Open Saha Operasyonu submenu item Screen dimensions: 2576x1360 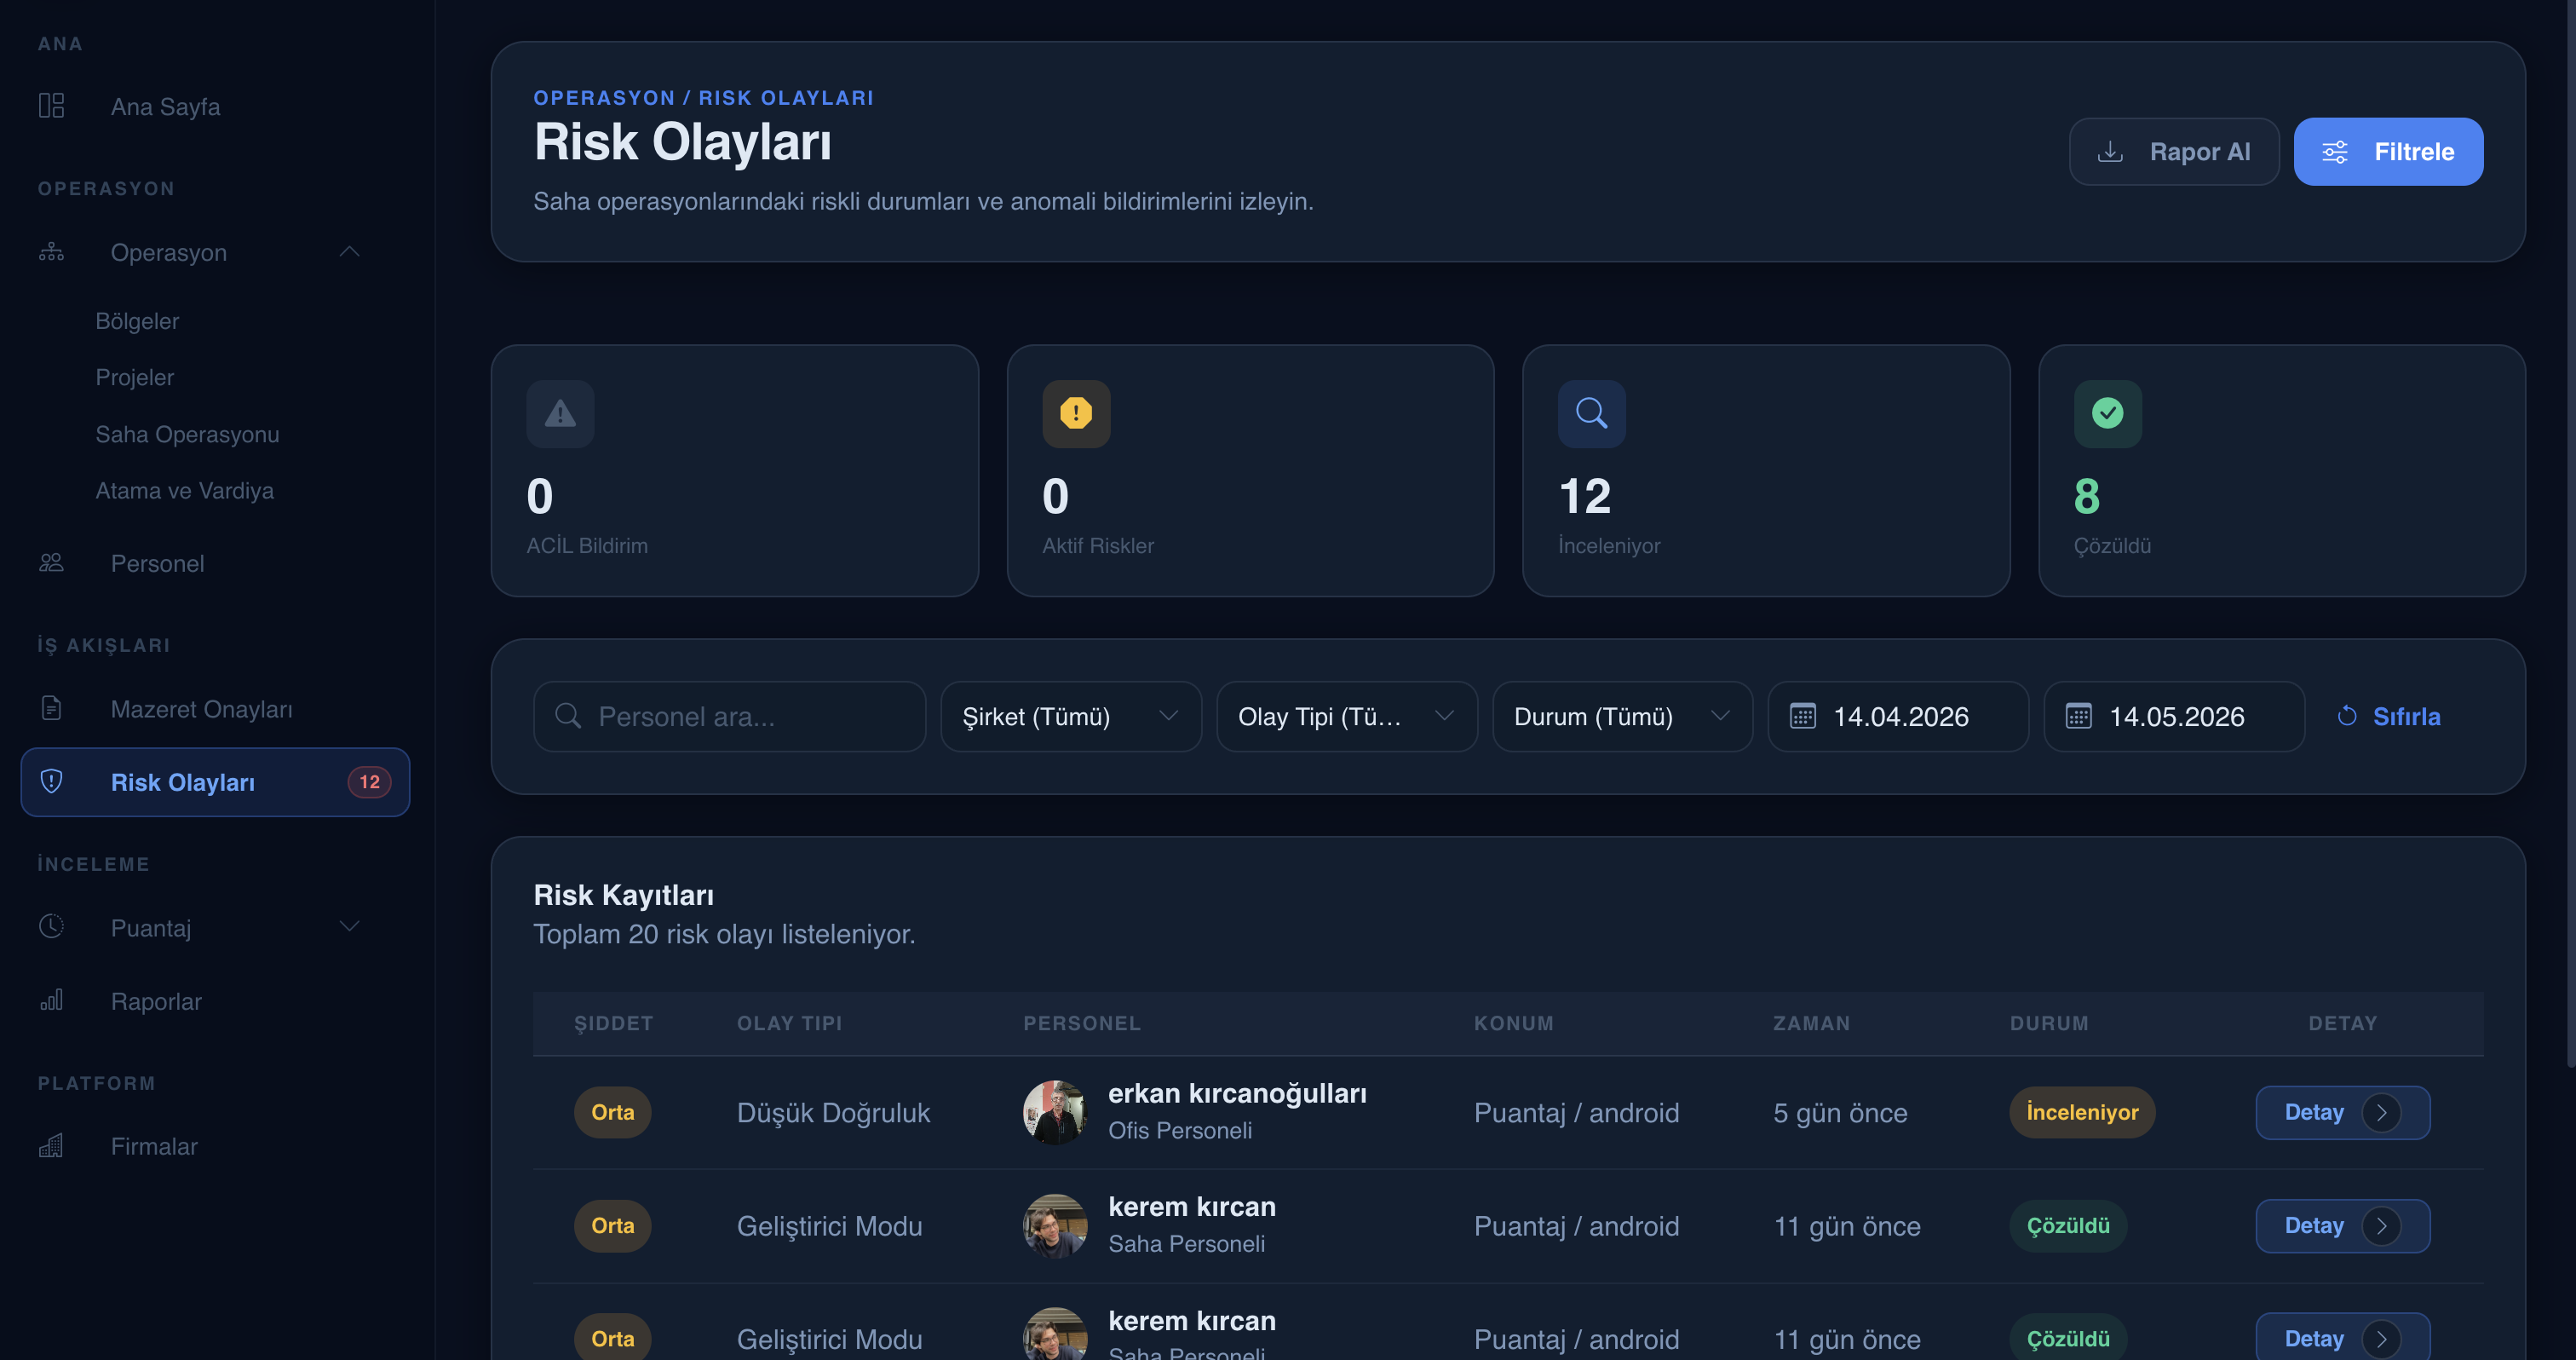[x=187, y=434]
